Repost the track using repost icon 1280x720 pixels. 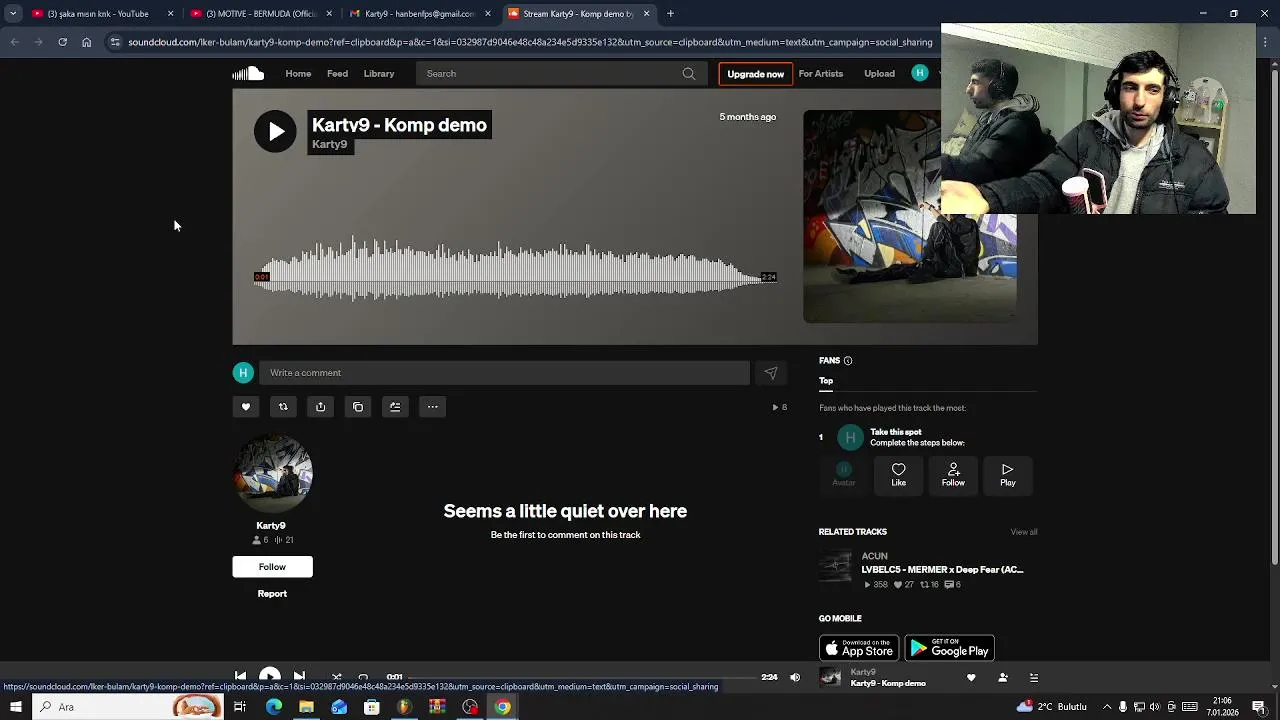tap(283, 407)
